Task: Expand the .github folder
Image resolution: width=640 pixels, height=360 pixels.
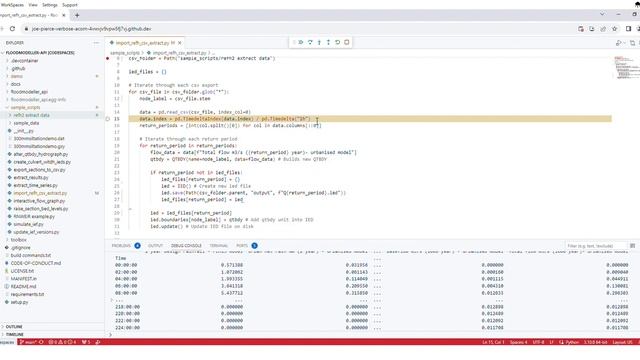Action: (18, 69)
